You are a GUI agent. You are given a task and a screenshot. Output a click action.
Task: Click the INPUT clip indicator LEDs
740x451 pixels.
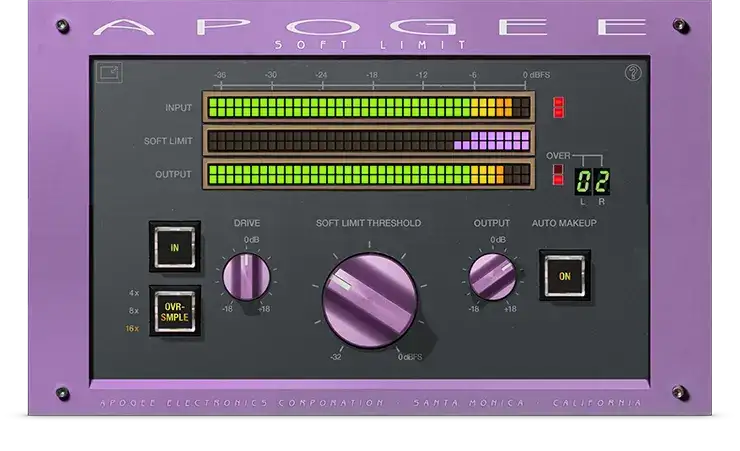pos(559,108)
